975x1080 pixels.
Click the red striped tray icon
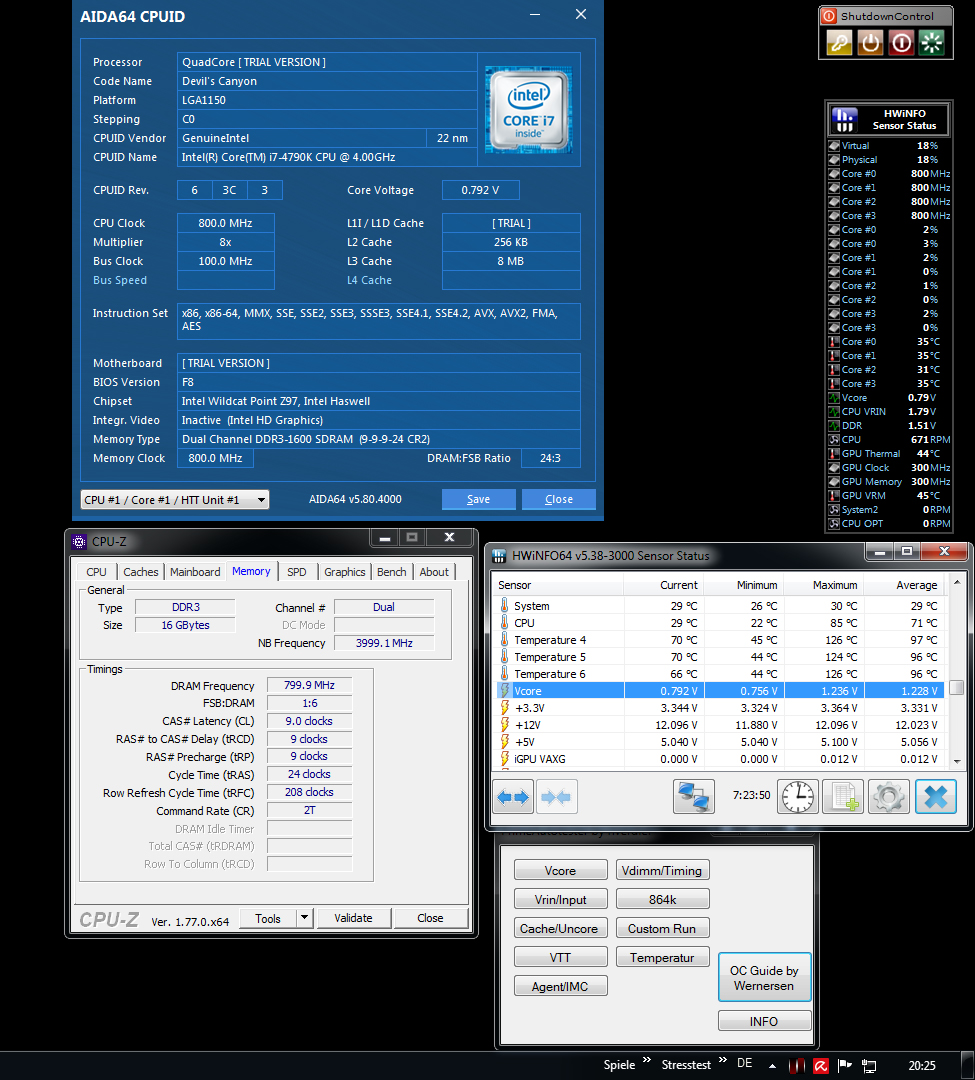click(797, 1066)
